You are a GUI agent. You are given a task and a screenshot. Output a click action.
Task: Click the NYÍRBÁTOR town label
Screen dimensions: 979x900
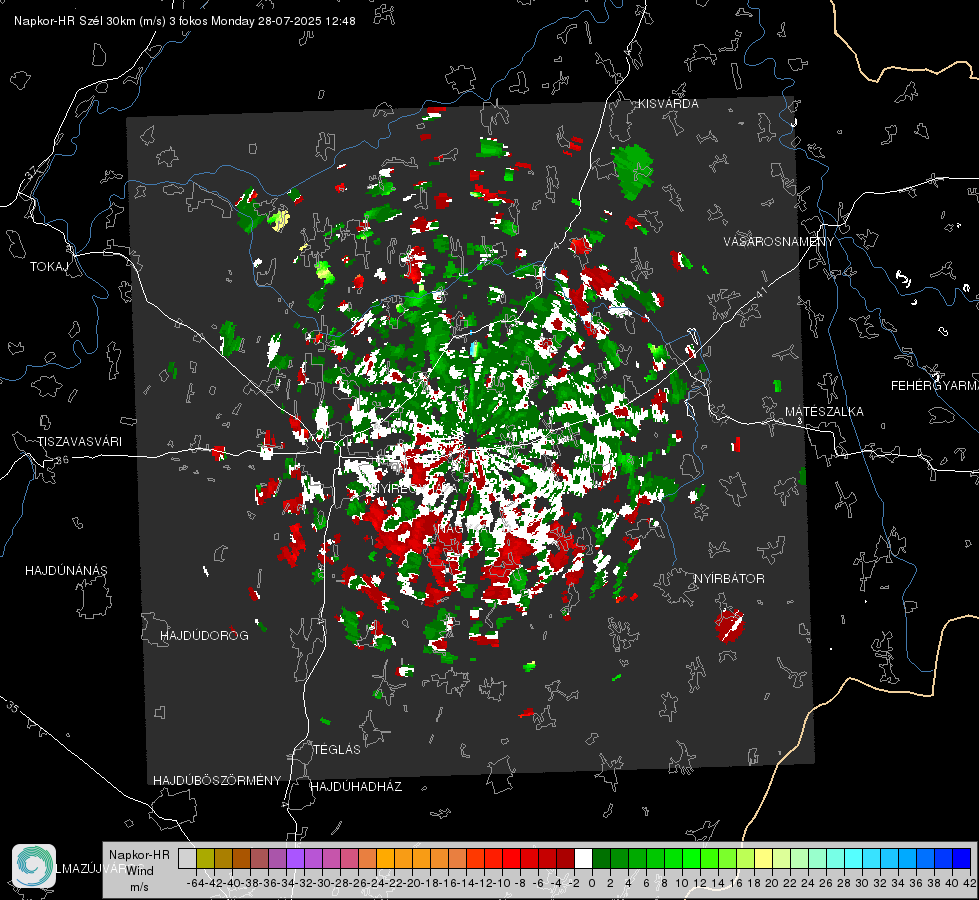(x=729, y=579)
